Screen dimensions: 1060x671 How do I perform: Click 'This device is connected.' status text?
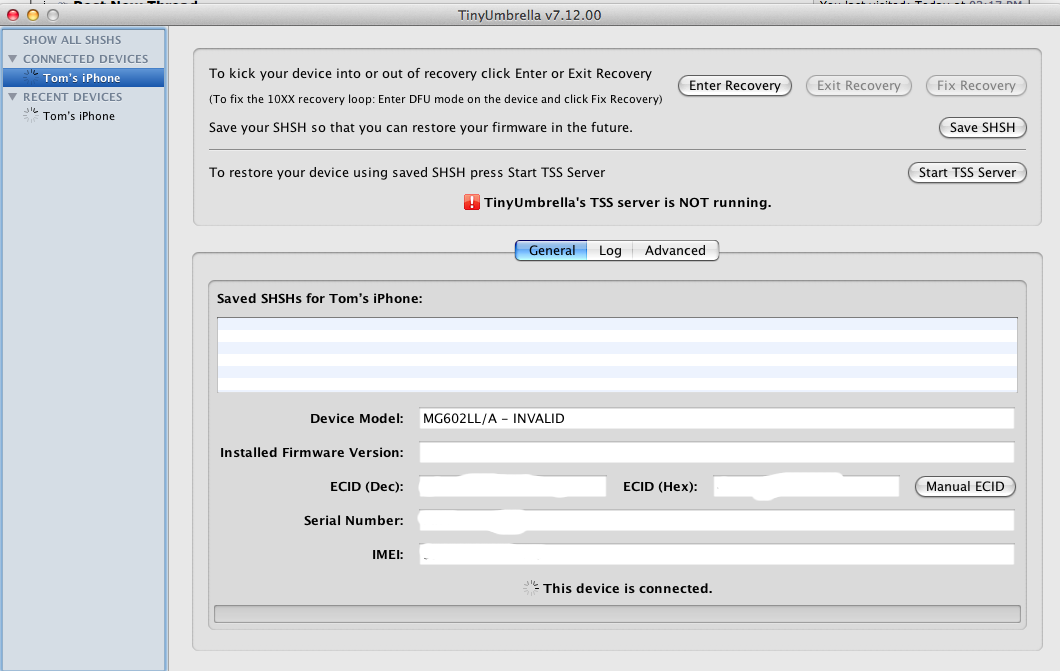pyautogui.click(x=627, y=589)
